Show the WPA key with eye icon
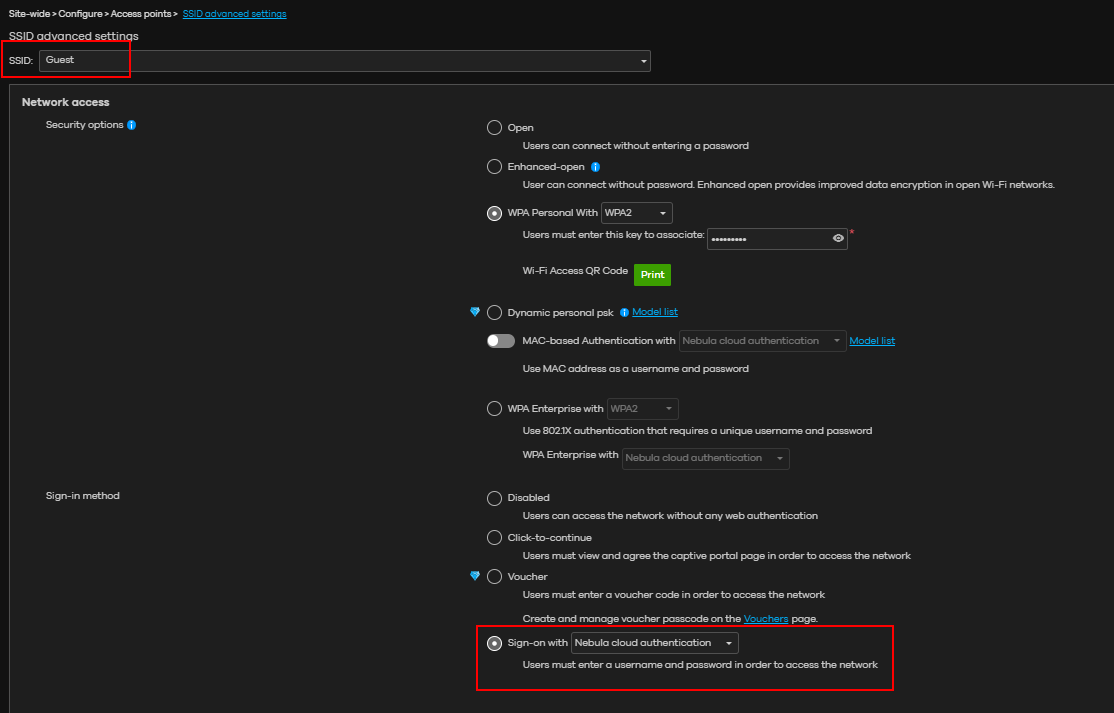Viewport: 1114px width, 713px height. click(x=838, y=239)
